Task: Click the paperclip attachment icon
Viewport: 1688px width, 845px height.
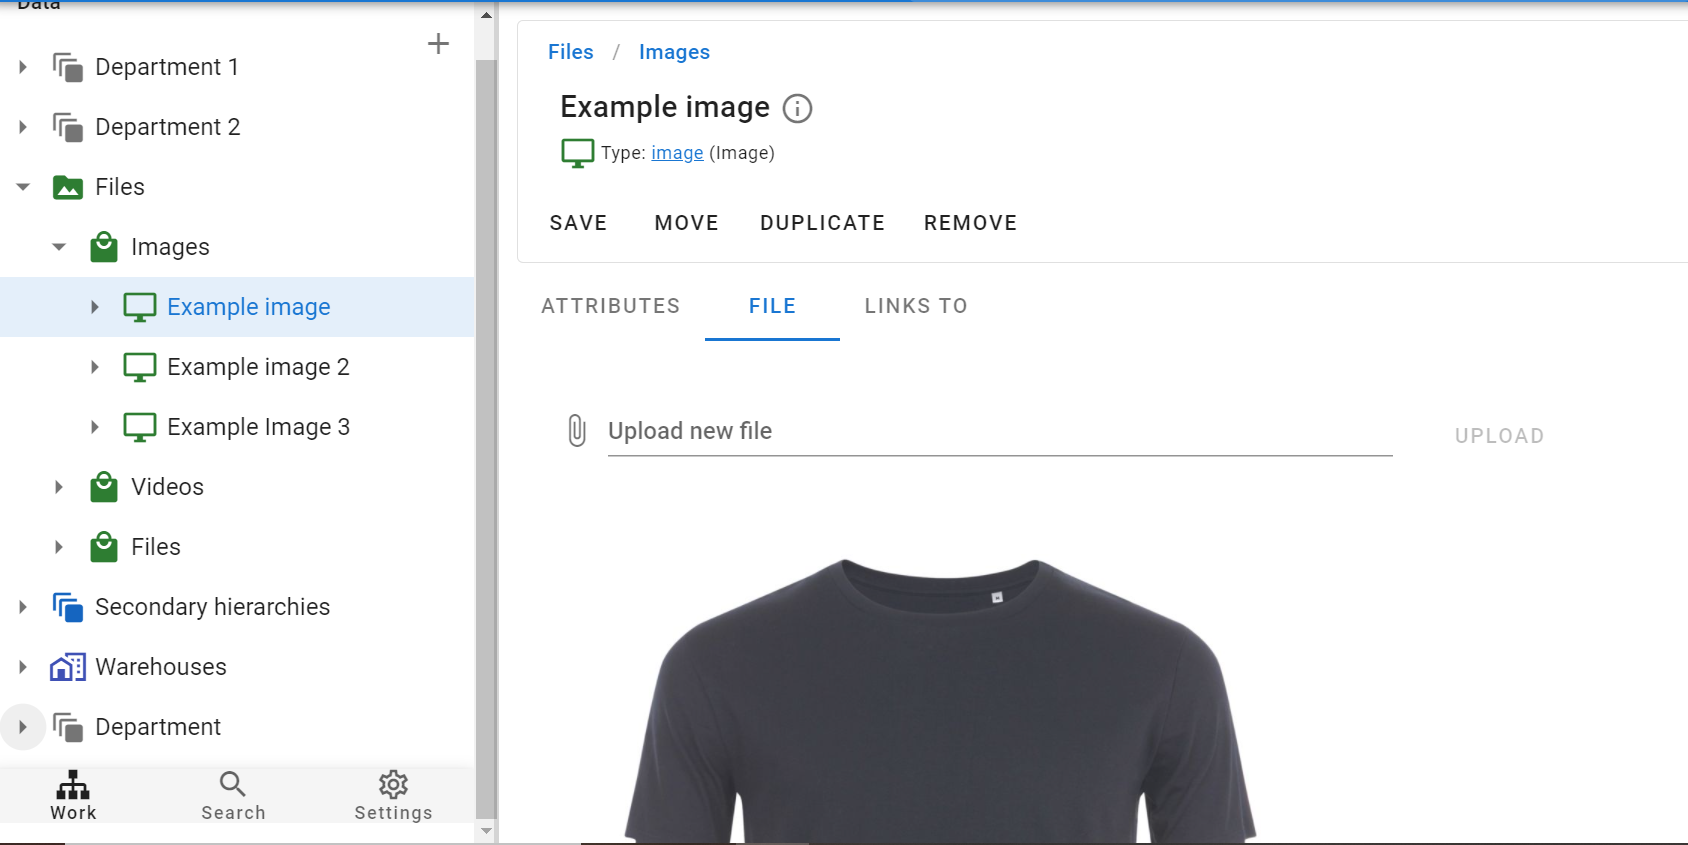Action: click(577, 431)
